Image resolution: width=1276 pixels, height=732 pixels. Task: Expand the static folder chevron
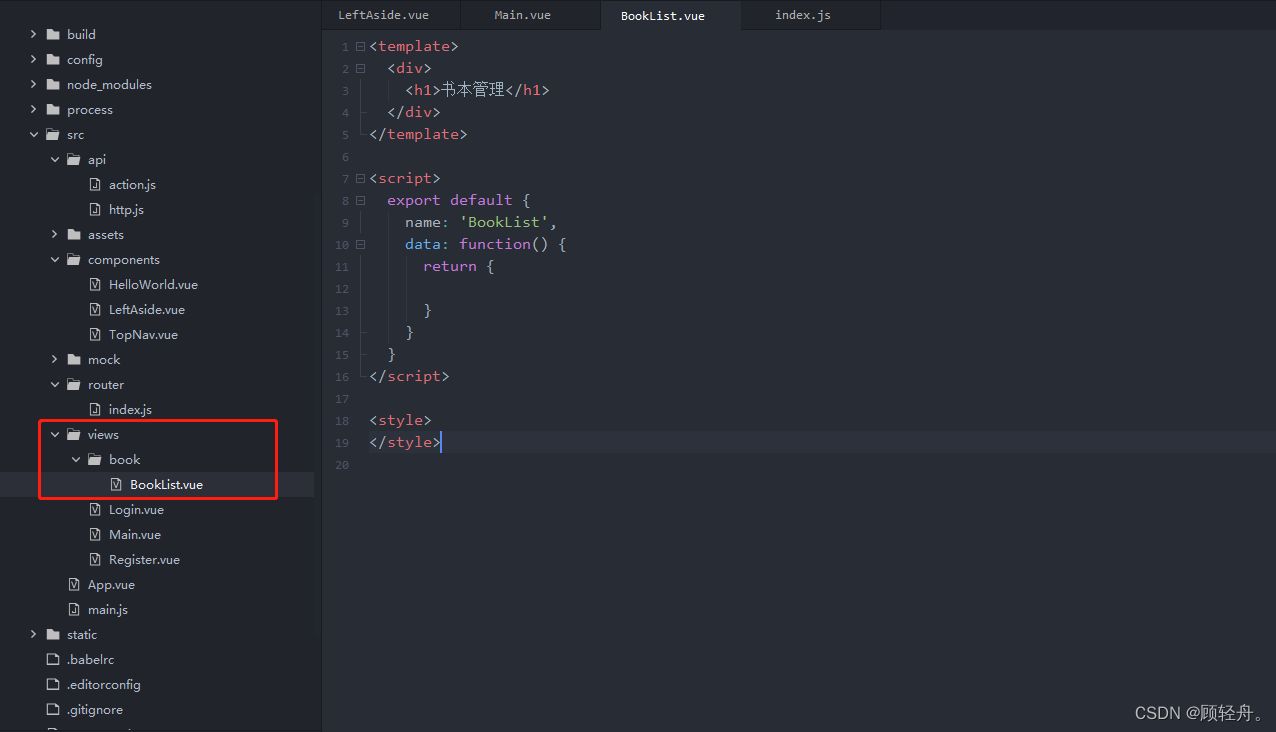pos(34,635)
